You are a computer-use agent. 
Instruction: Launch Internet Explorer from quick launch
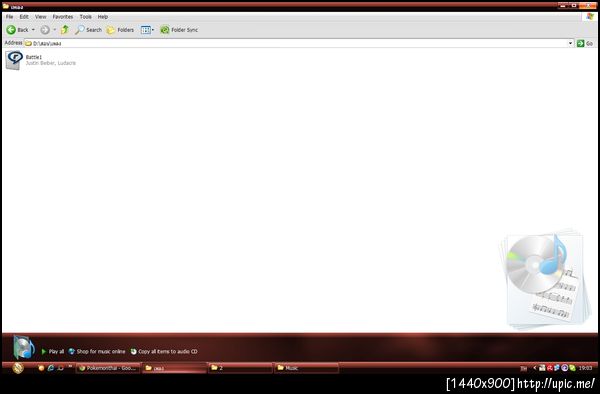coord(51,368)
